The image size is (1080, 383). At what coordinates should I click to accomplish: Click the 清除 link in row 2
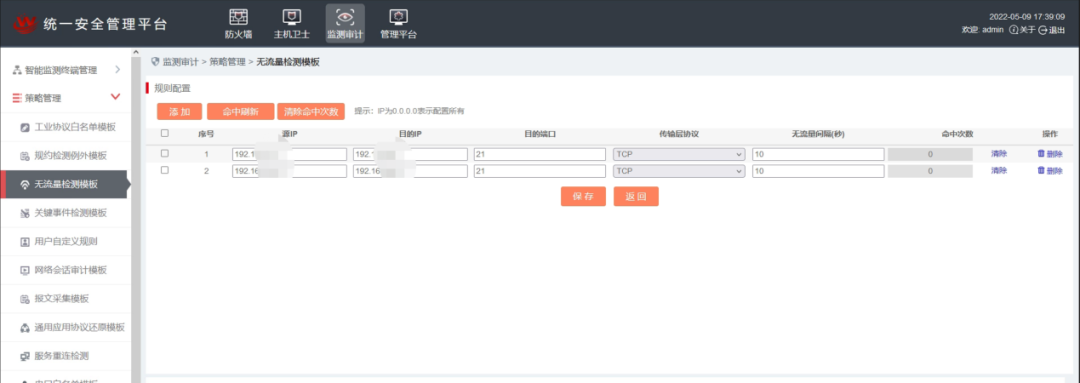click(x=999, y=170)
